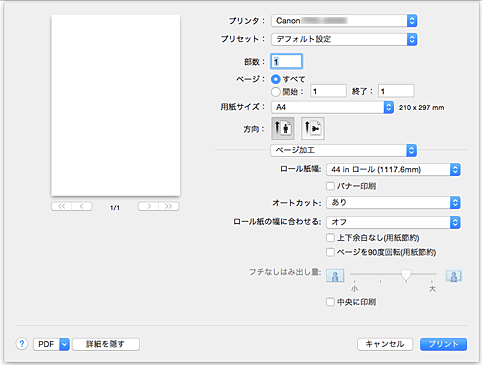Enable バナー印刷 checkbox
Image resolution: width=482 pixels, height=365 pixels.
330,186
